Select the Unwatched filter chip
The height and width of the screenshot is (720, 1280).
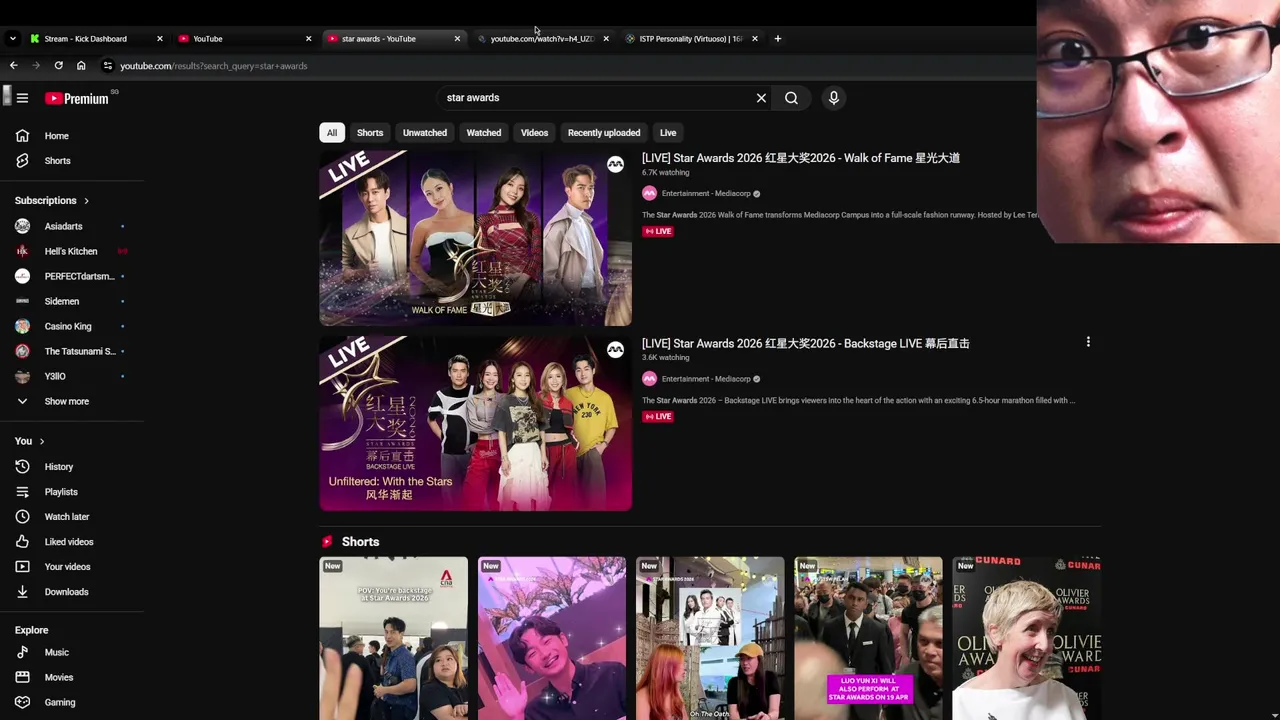[x=425, y=133]
